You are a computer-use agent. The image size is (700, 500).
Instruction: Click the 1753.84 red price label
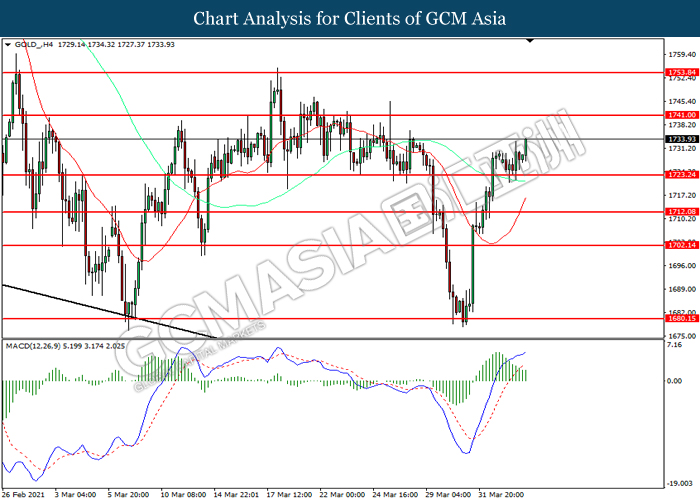[x=682, y=72]
